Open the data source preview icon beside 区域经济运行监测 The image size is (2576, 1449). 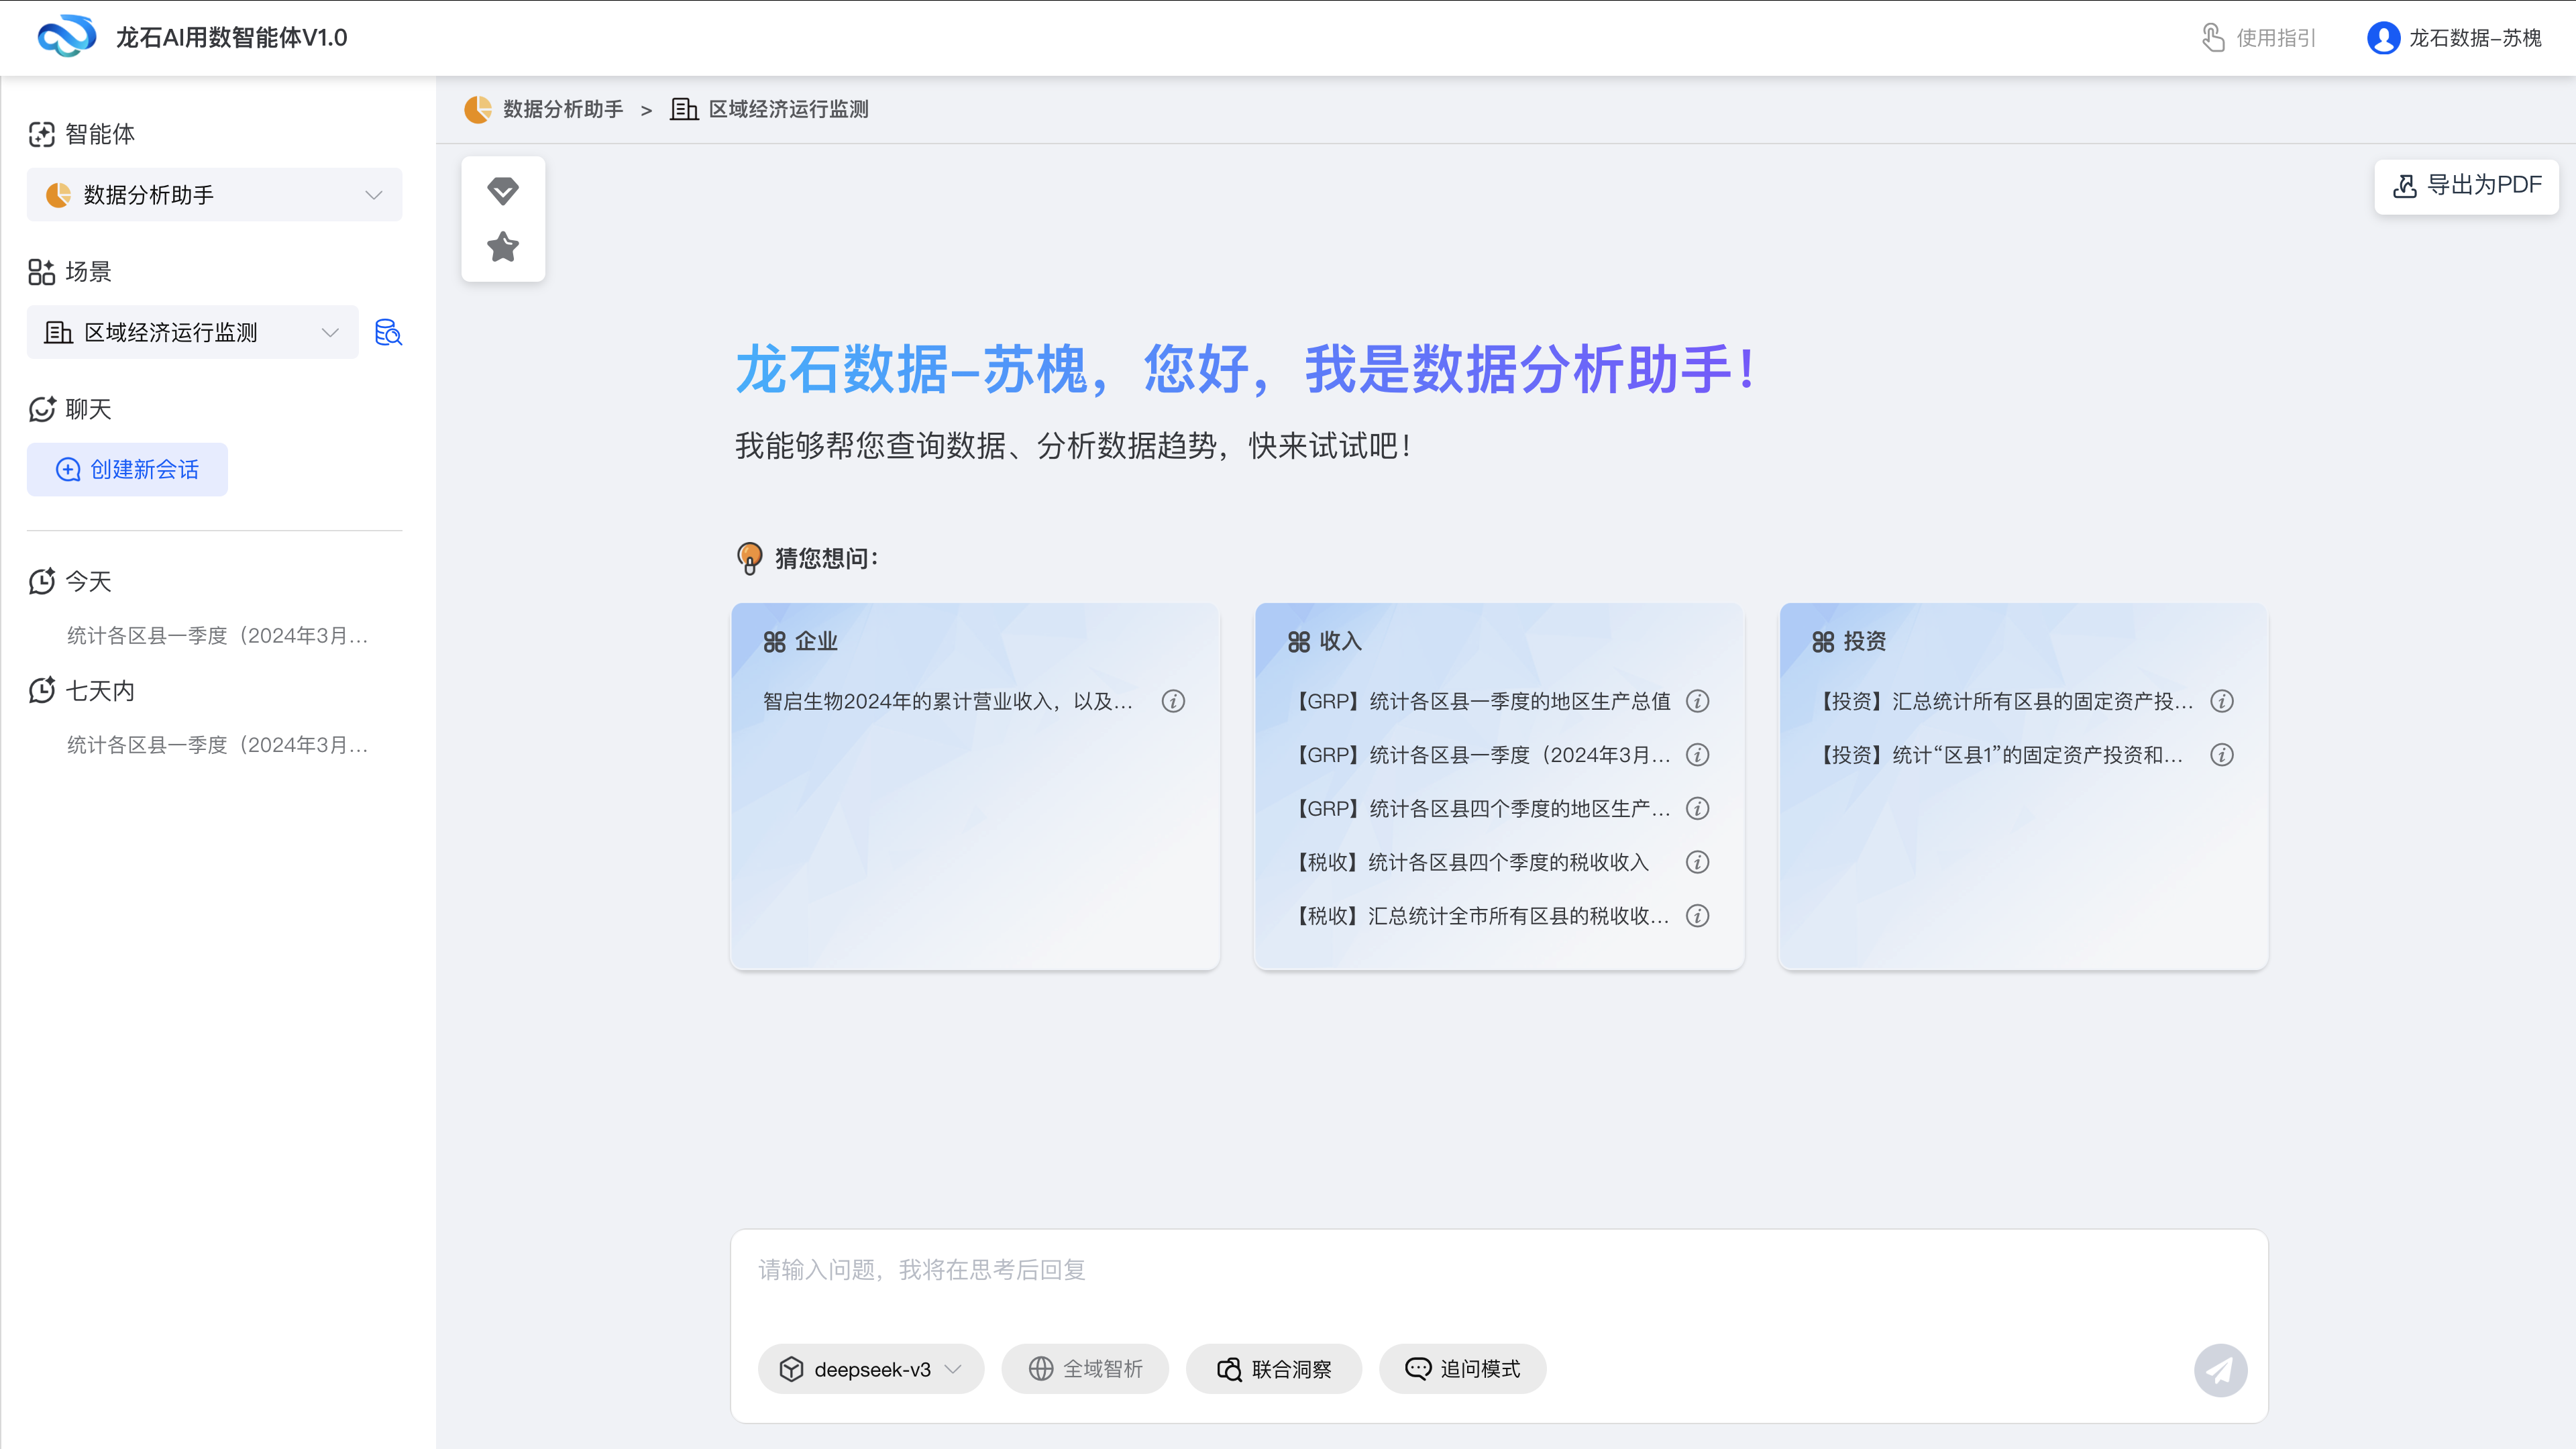coord(388,332)
